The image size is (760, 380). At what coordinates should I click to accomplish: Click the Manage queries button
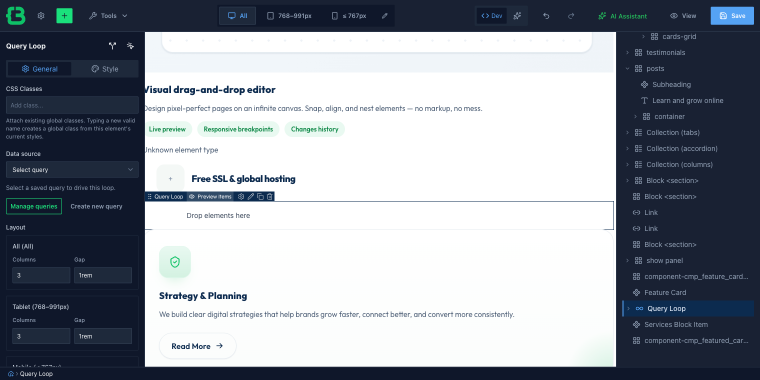tap(34, 206)
